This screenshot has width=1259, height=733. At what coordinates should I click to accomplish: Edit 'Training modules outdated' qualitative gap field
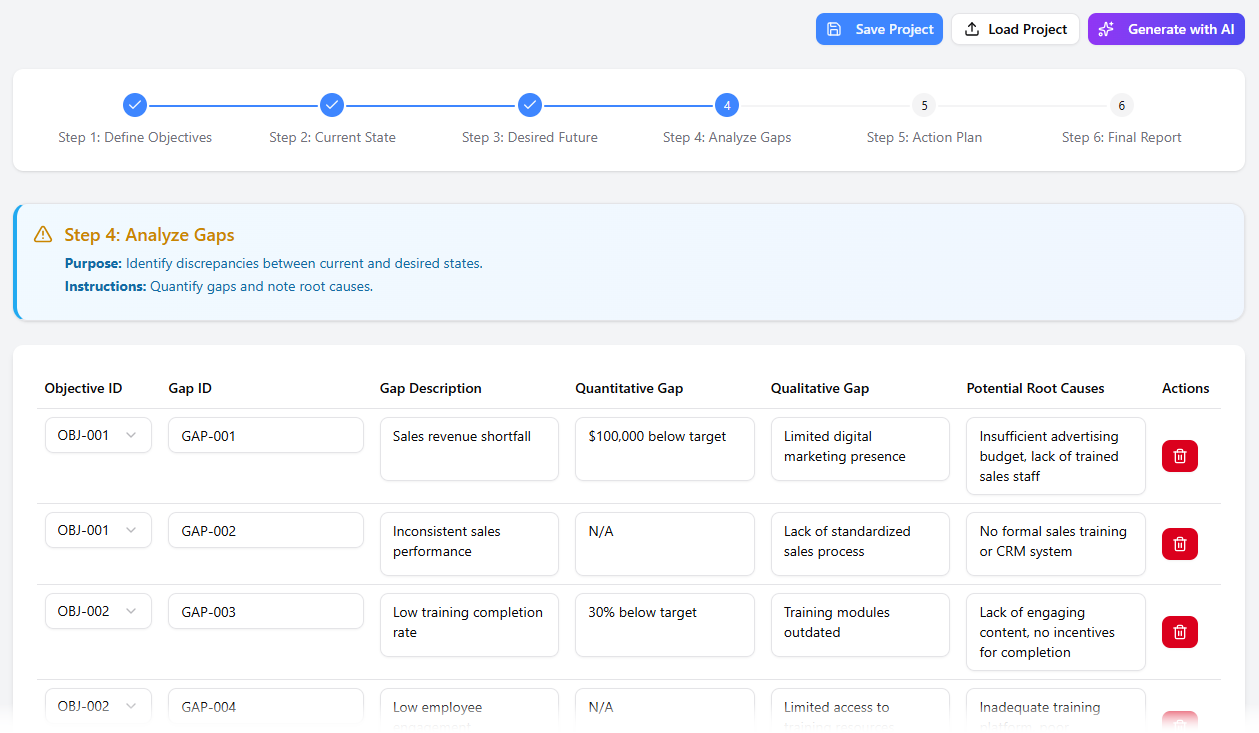pyautogui.click(x=859, y=624)
